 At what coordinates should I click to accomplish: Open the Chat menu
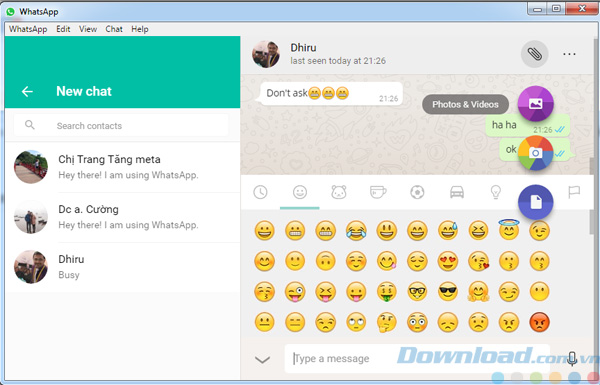[x=114, y=29]
